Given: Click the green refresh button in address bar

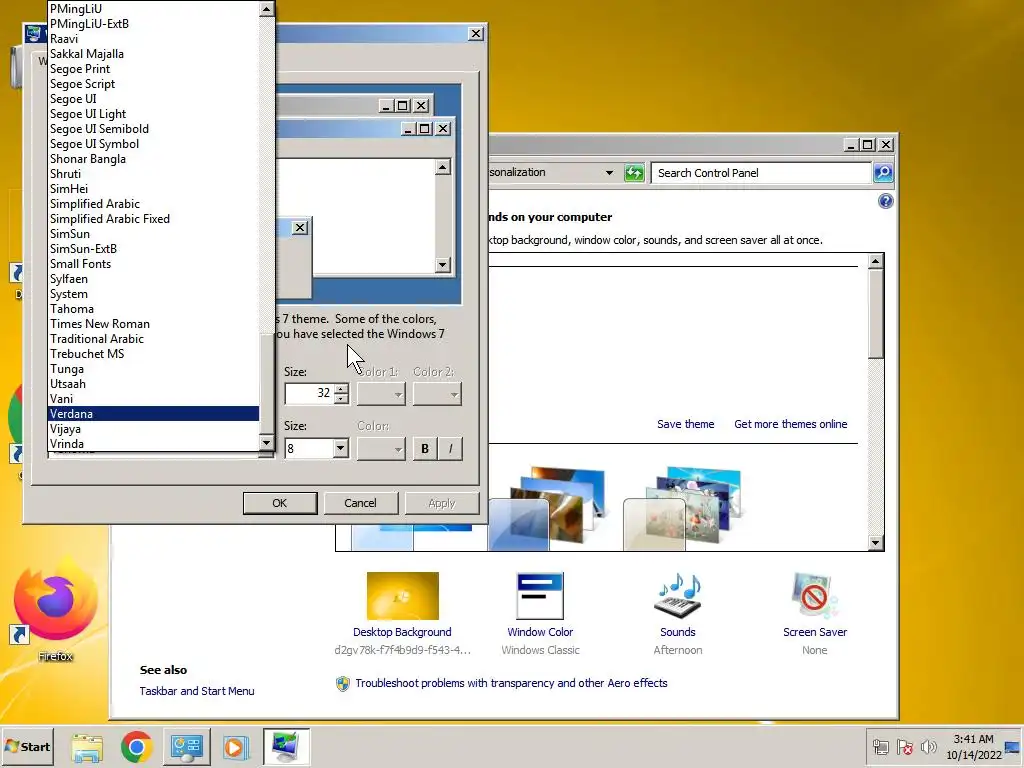Looking at the screenshot, I should 633,173.
